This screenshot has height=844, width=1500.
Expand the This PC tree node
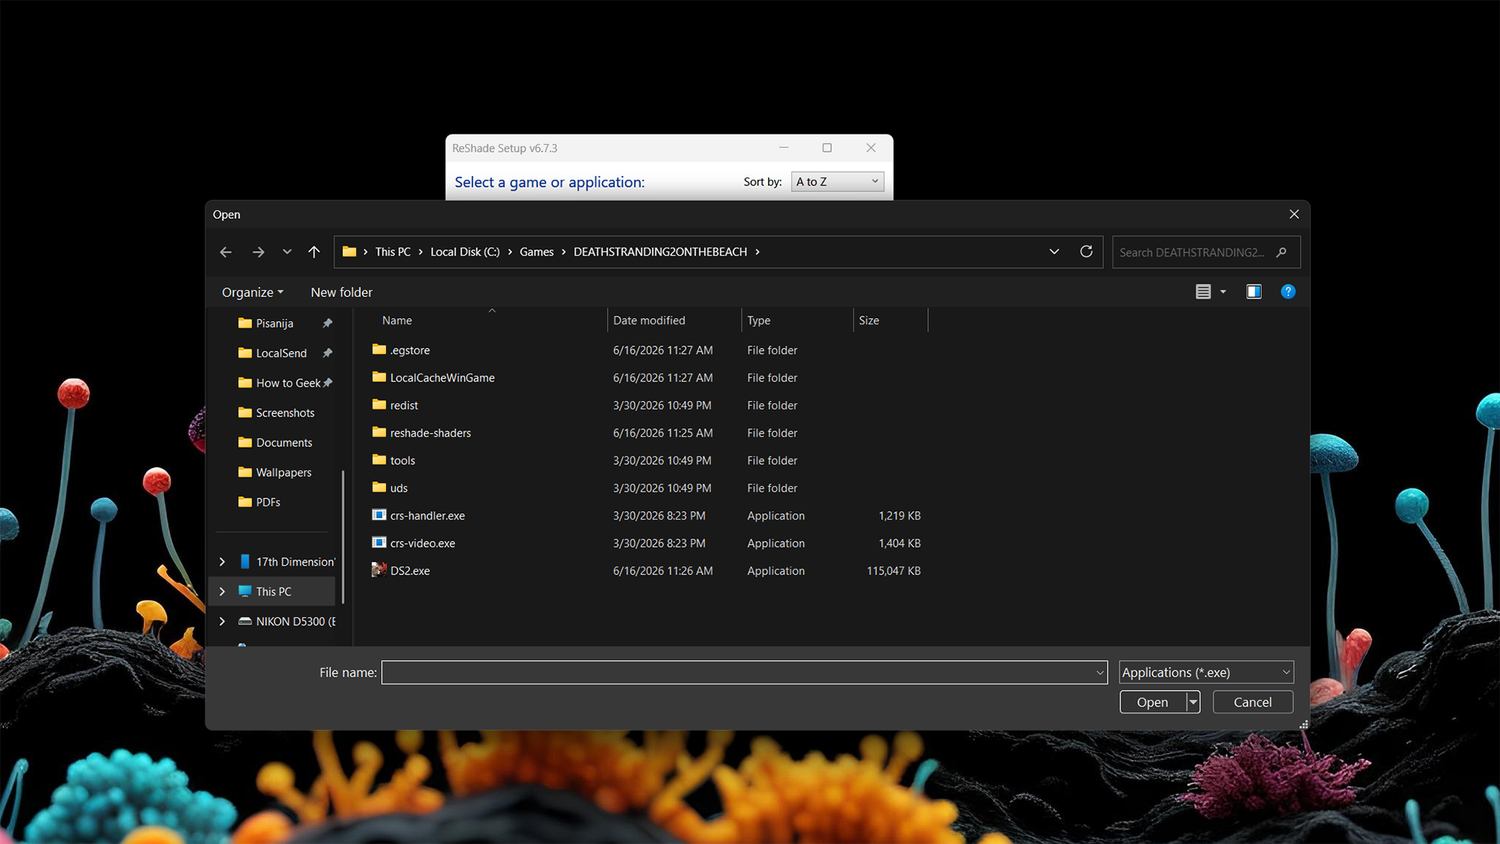[x=222, y=592]
